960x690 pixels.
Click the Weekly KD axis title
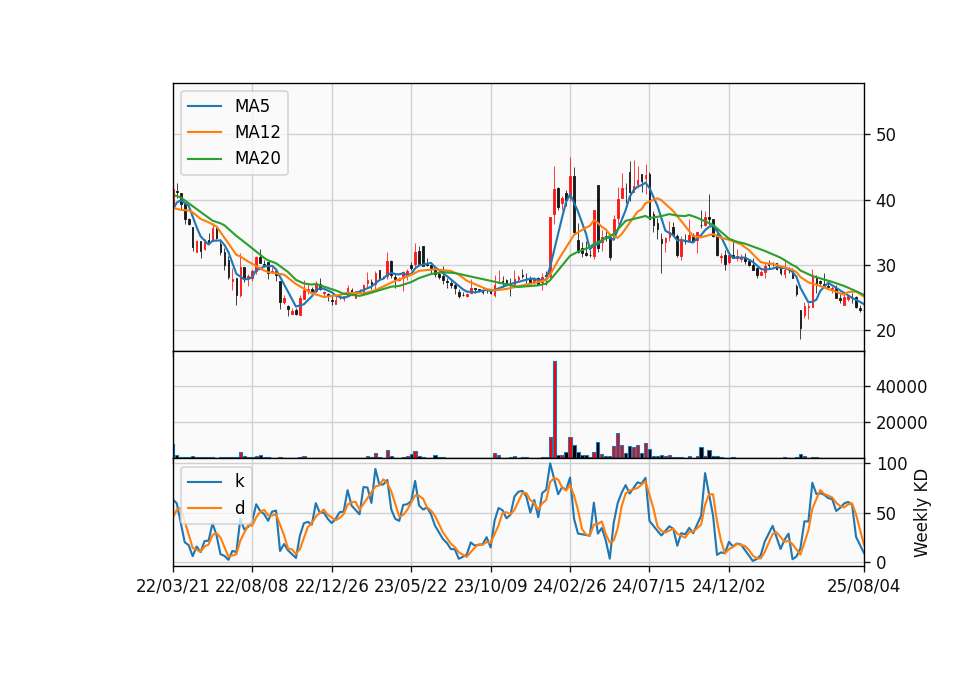921,513
